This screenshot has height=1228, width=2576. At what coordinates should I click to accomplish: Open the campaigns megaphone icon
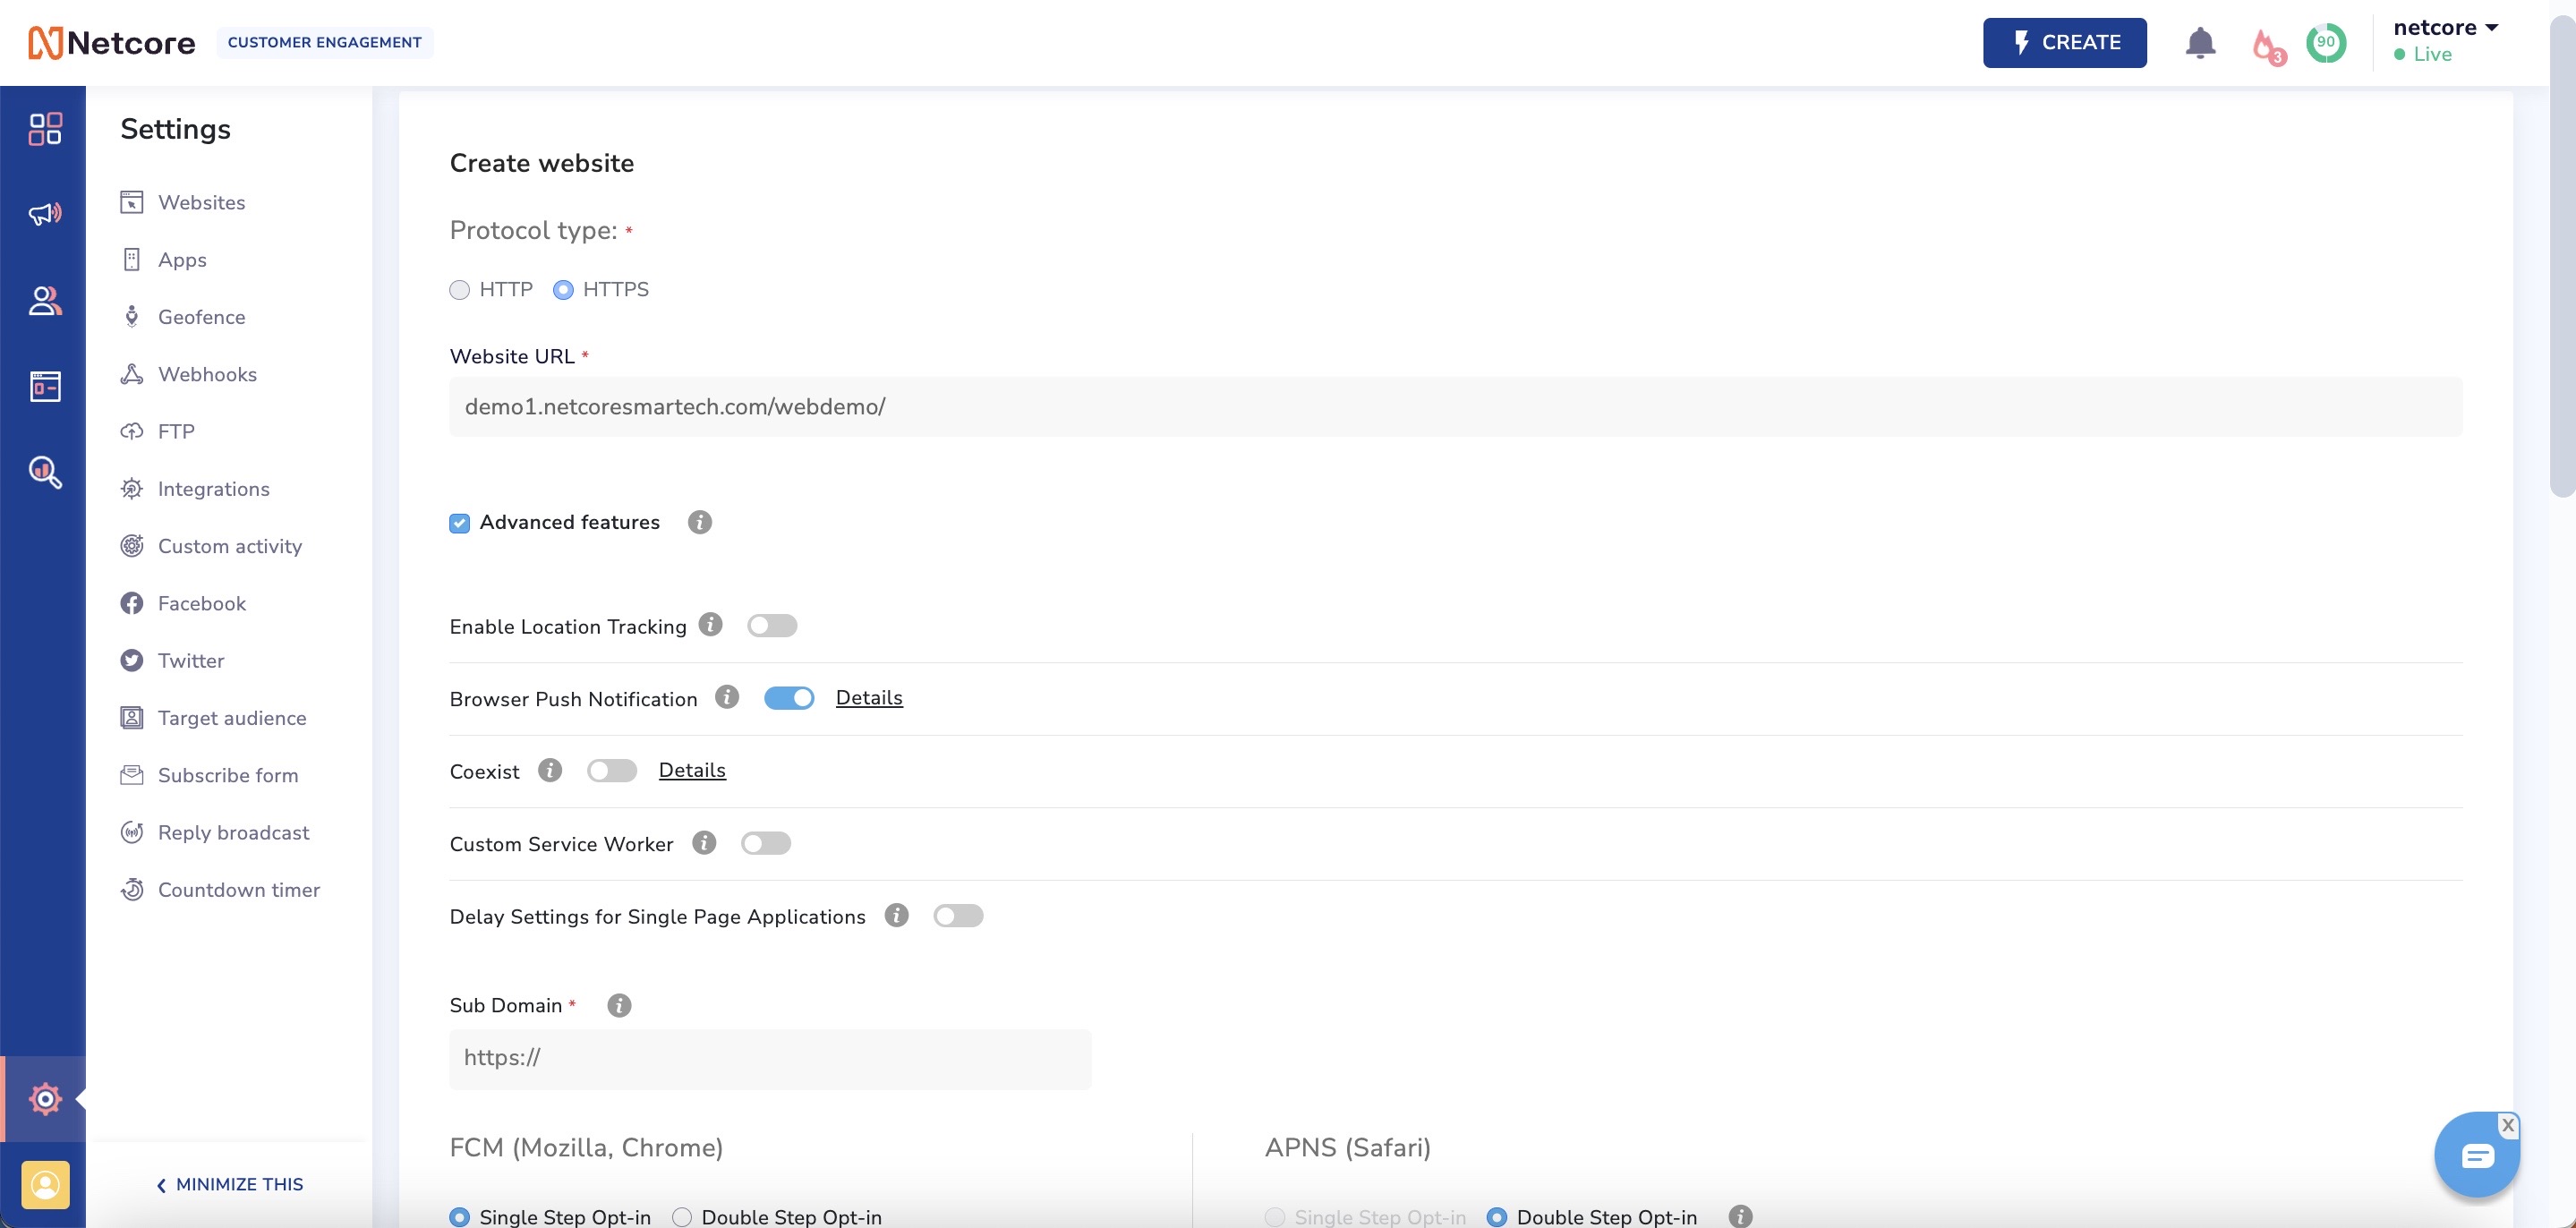pyautogui.click(x=44, y=213)
